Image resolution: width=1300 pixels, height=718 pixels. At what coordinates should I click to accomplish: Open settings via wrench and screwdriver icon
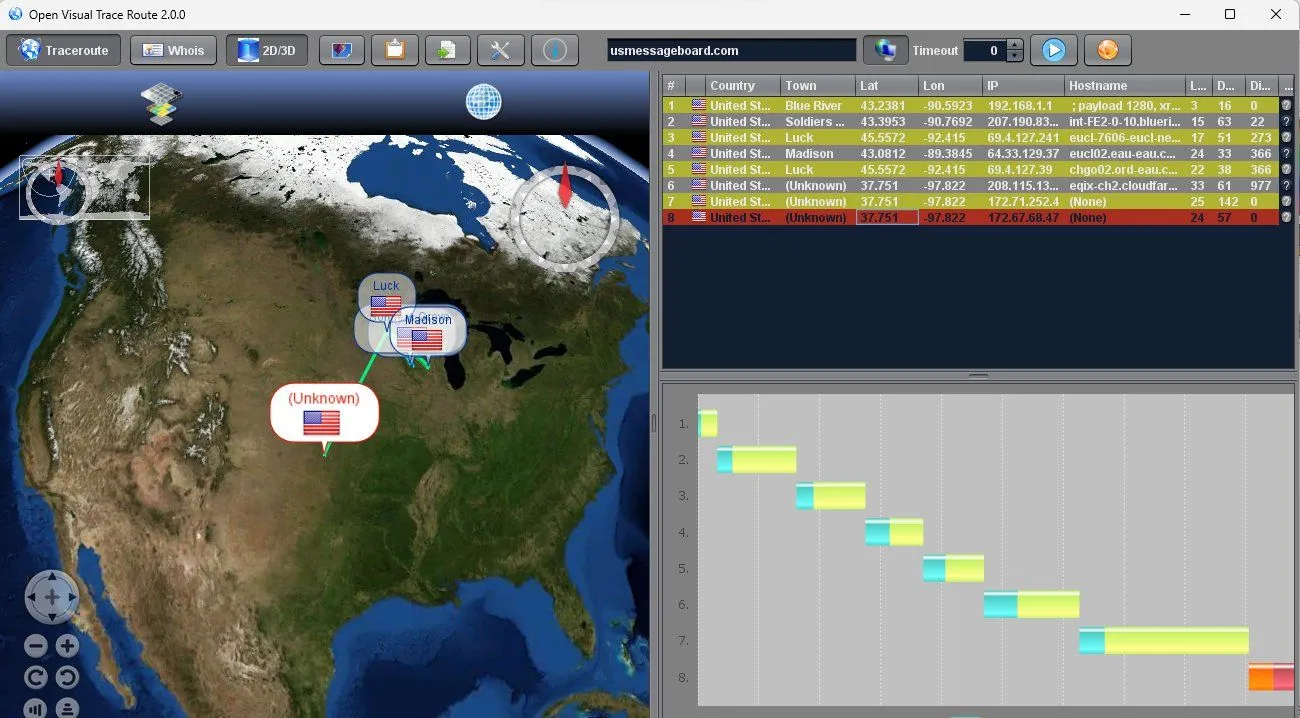pos(501,50)
